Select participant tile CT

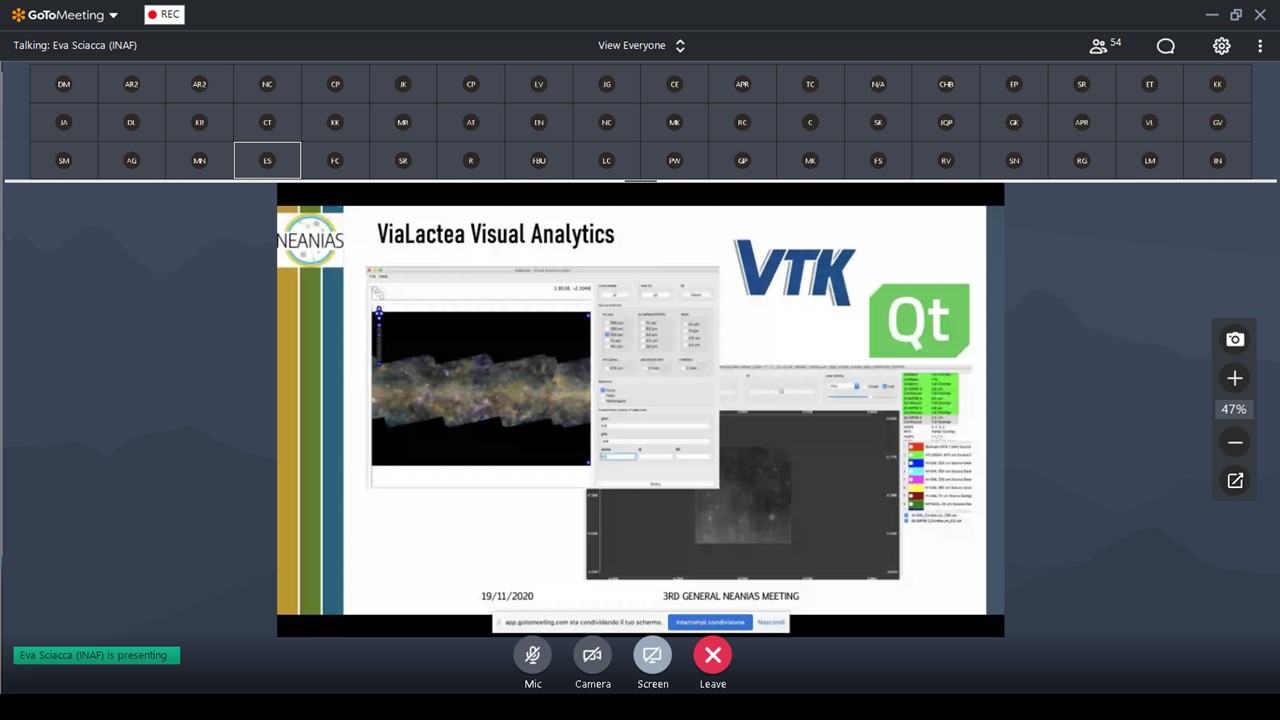267,123
